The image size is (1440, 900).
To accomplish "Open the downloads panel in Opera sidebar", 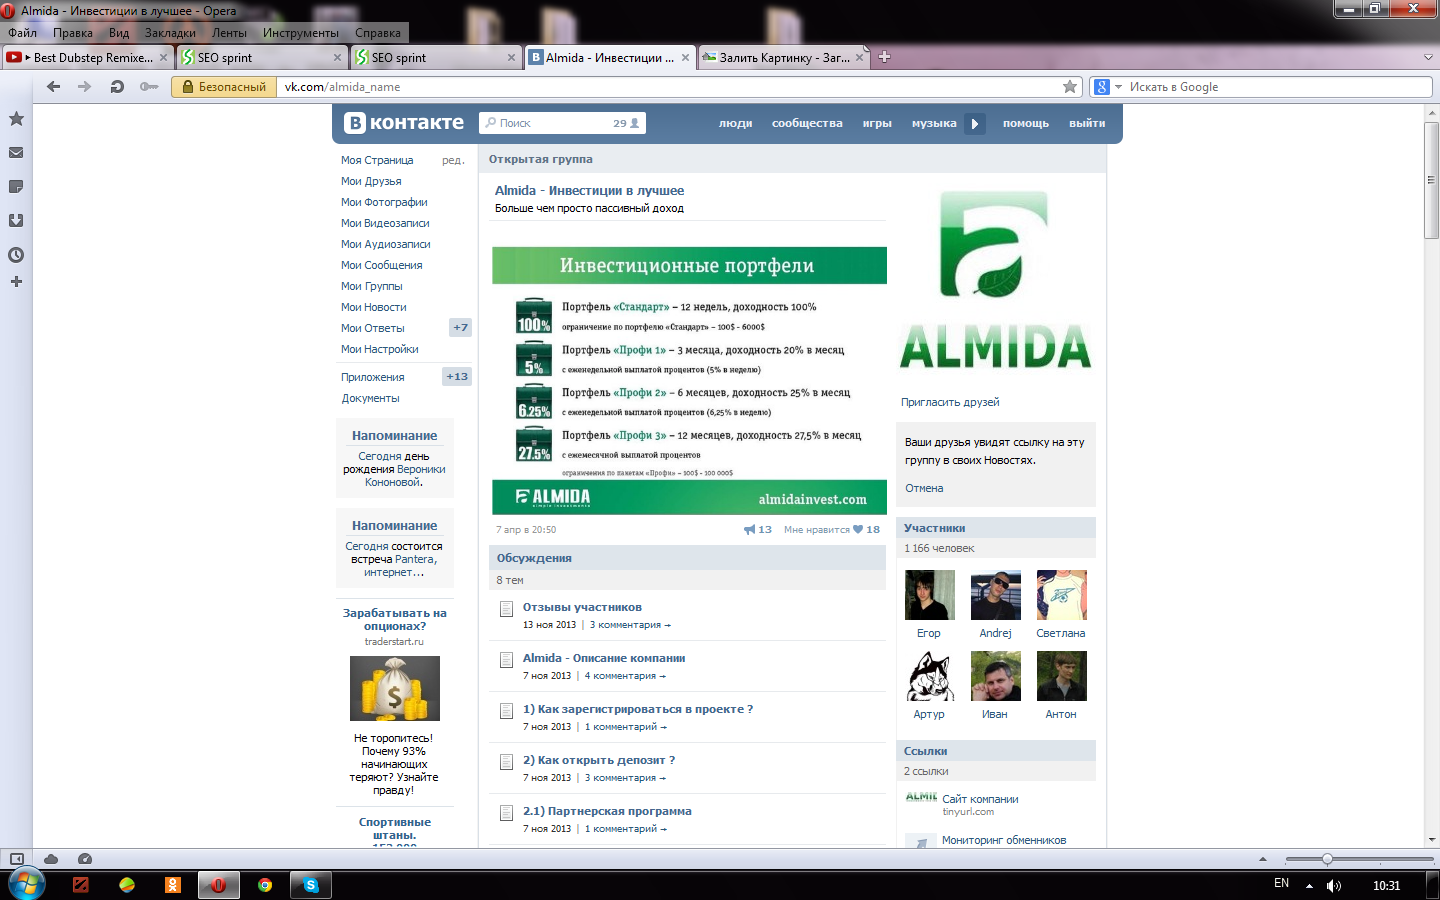I will tap(16, 221).
